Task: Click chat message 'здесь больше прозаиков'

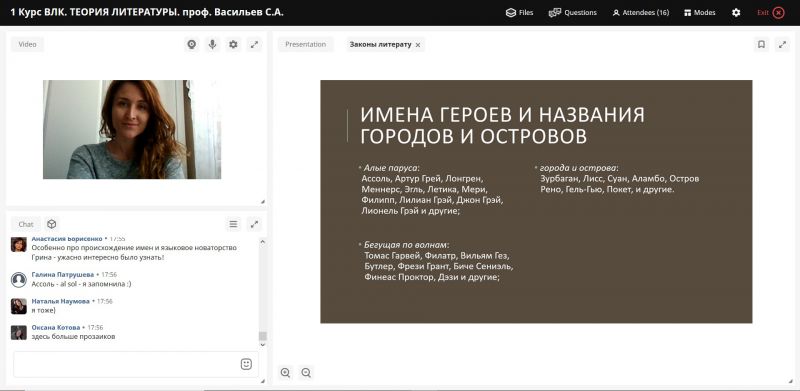Action: click(73, 337)
